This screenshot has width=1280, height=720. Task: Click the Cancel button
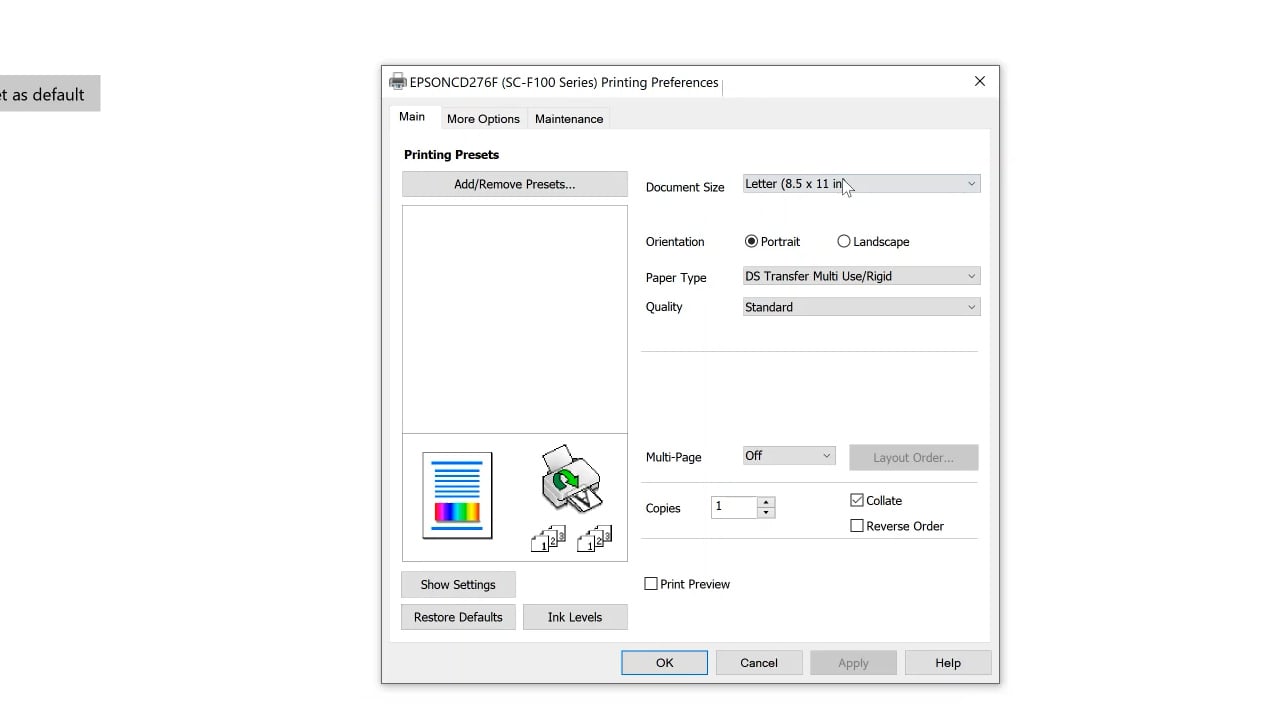759,663
